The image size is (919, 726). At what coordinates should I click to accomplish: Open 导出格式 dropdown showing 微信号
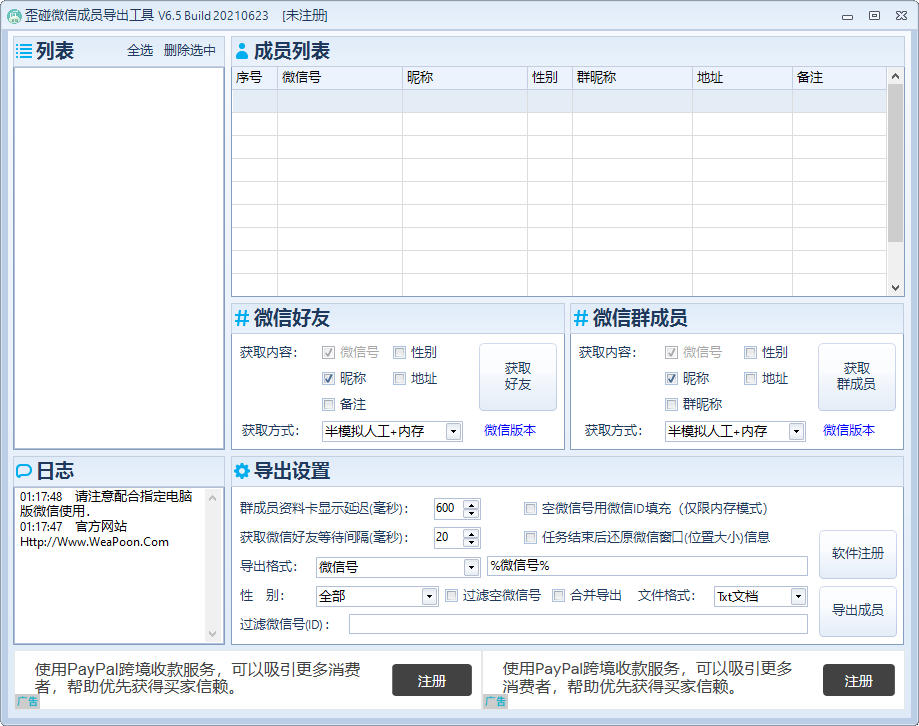pos(471,567)
